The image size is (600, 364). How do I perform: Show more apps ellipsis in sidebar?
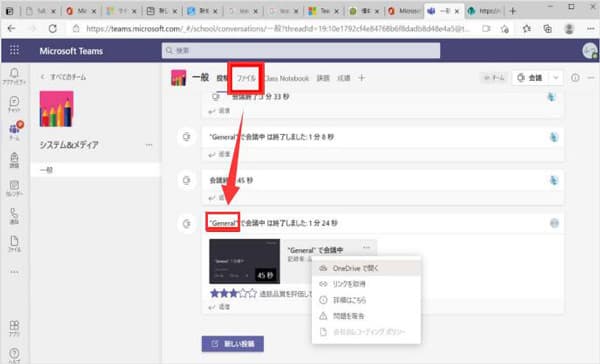(x=14, y=272)
